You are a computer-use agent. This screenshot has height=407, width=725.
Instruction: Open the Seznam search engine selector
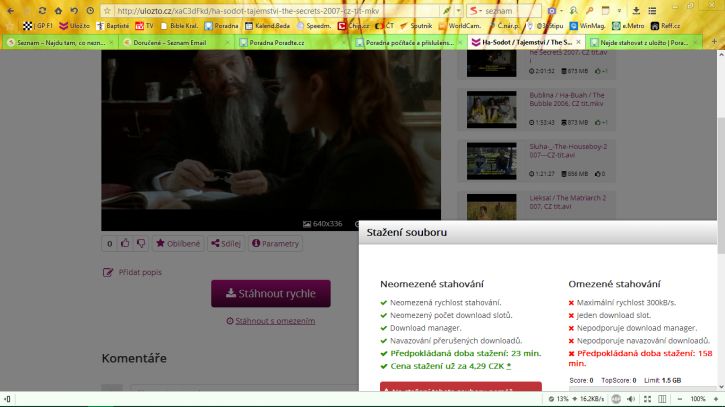(476, 10)
